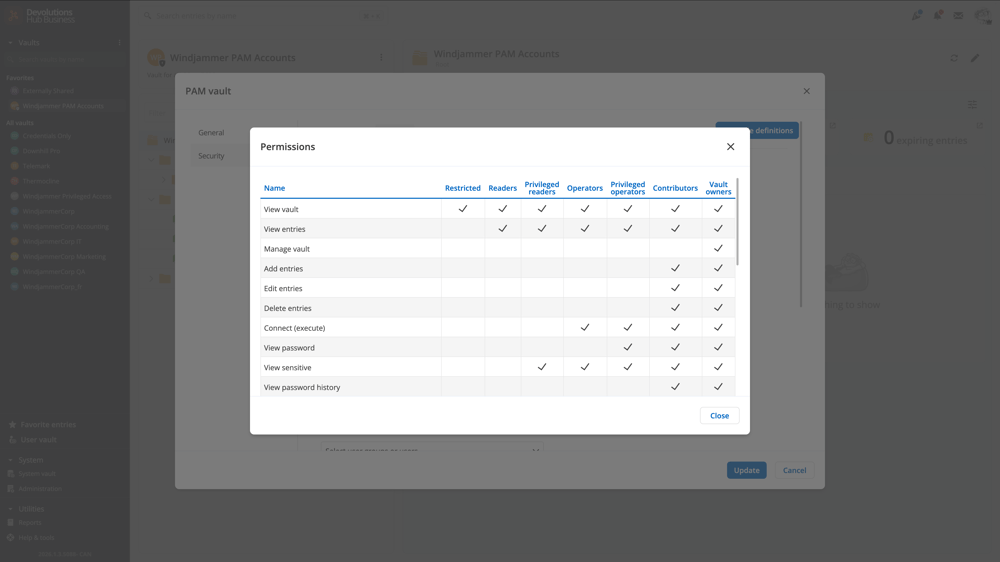Click the edit pencil icon in vault header
Image resolution: width=1000 pixels, height=562 pixels.
(975, 58)
